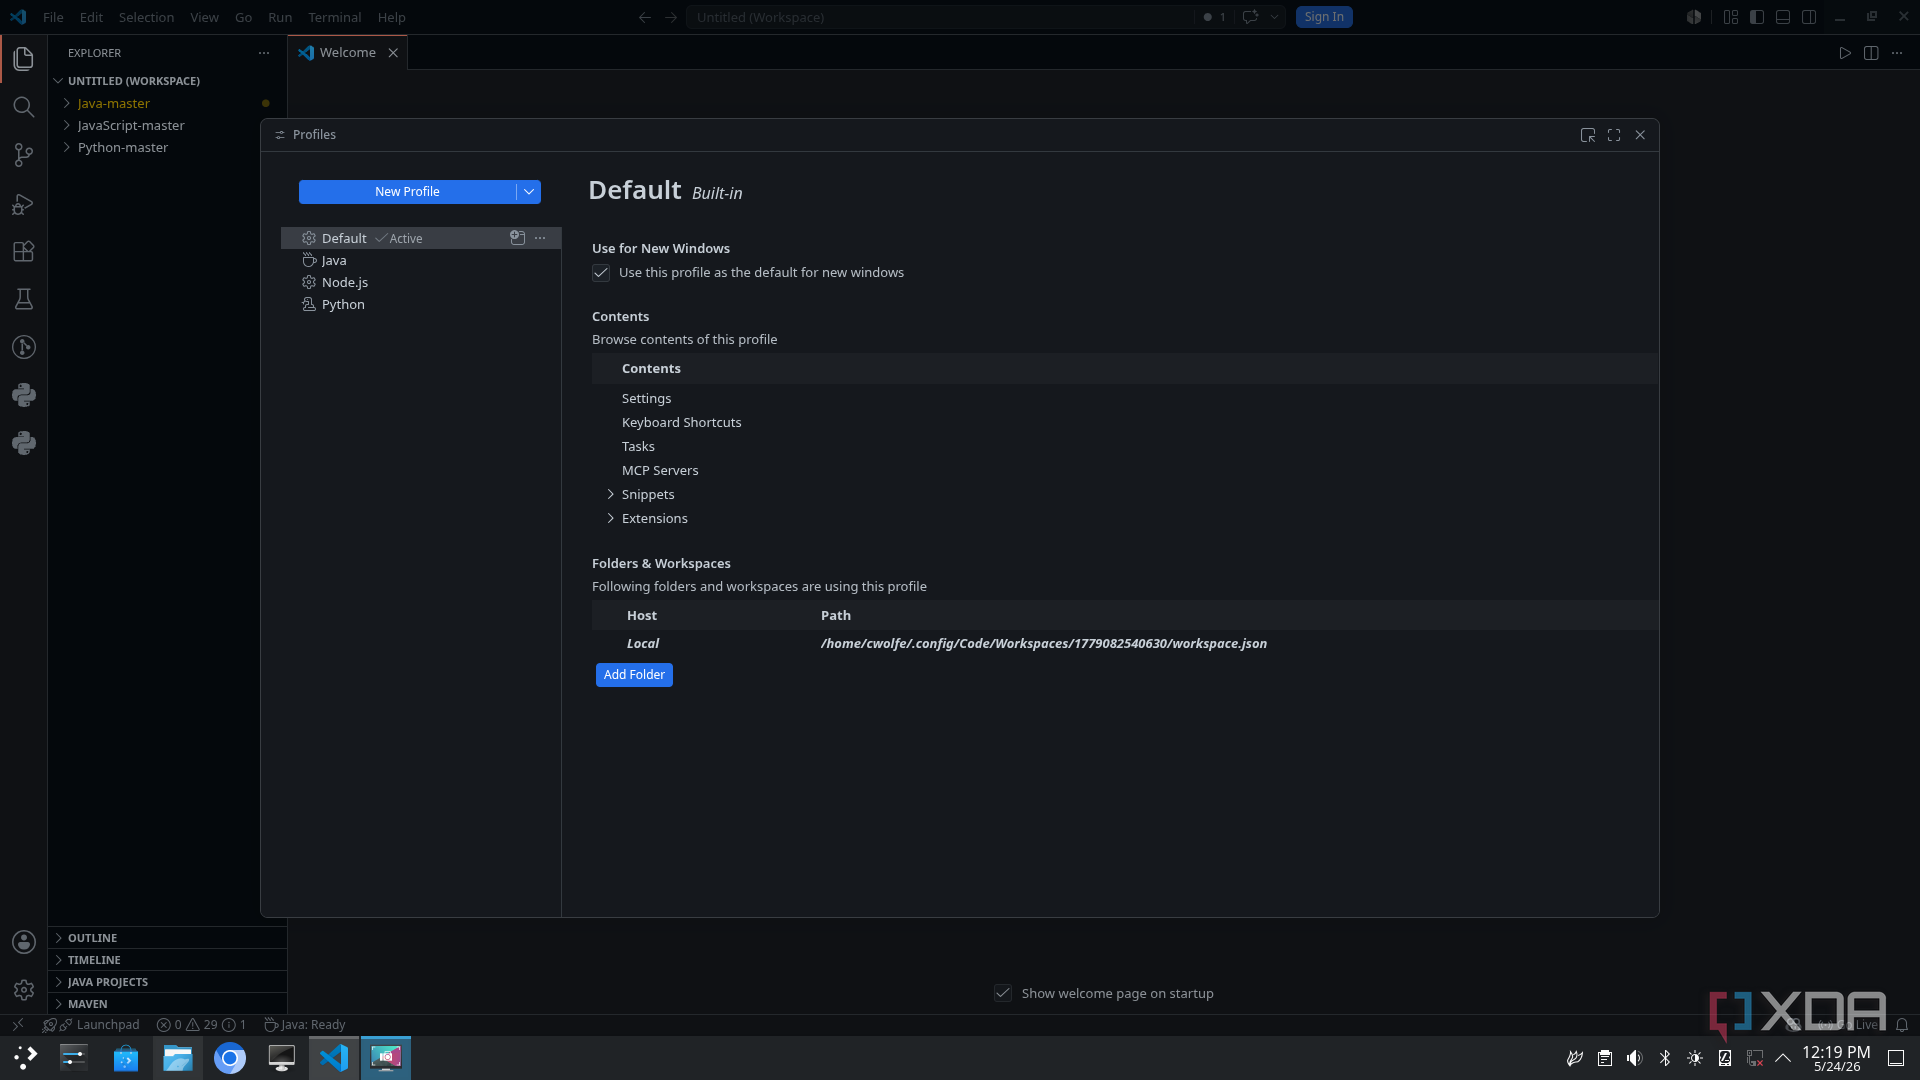Click the notifications bell in status bar
Screen dimensions: 1920x1080
coord(1902,1025)
